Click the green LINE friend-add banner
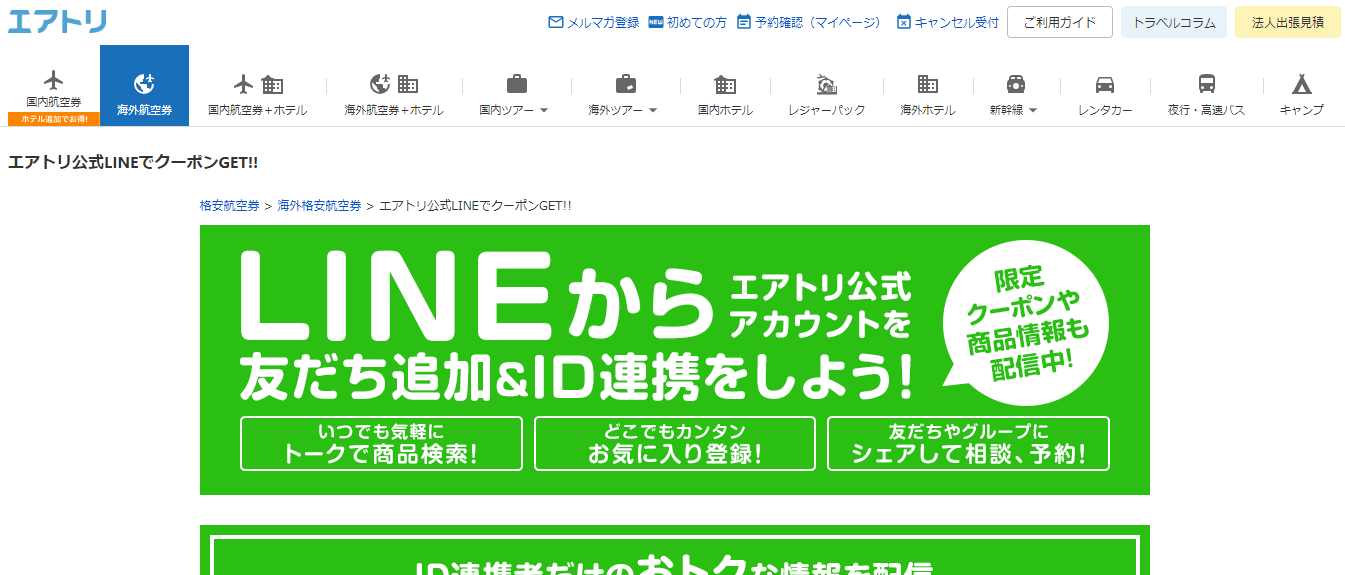This screenshot has height=575, width=1345. pyautogui.click(x=674, y=360)
